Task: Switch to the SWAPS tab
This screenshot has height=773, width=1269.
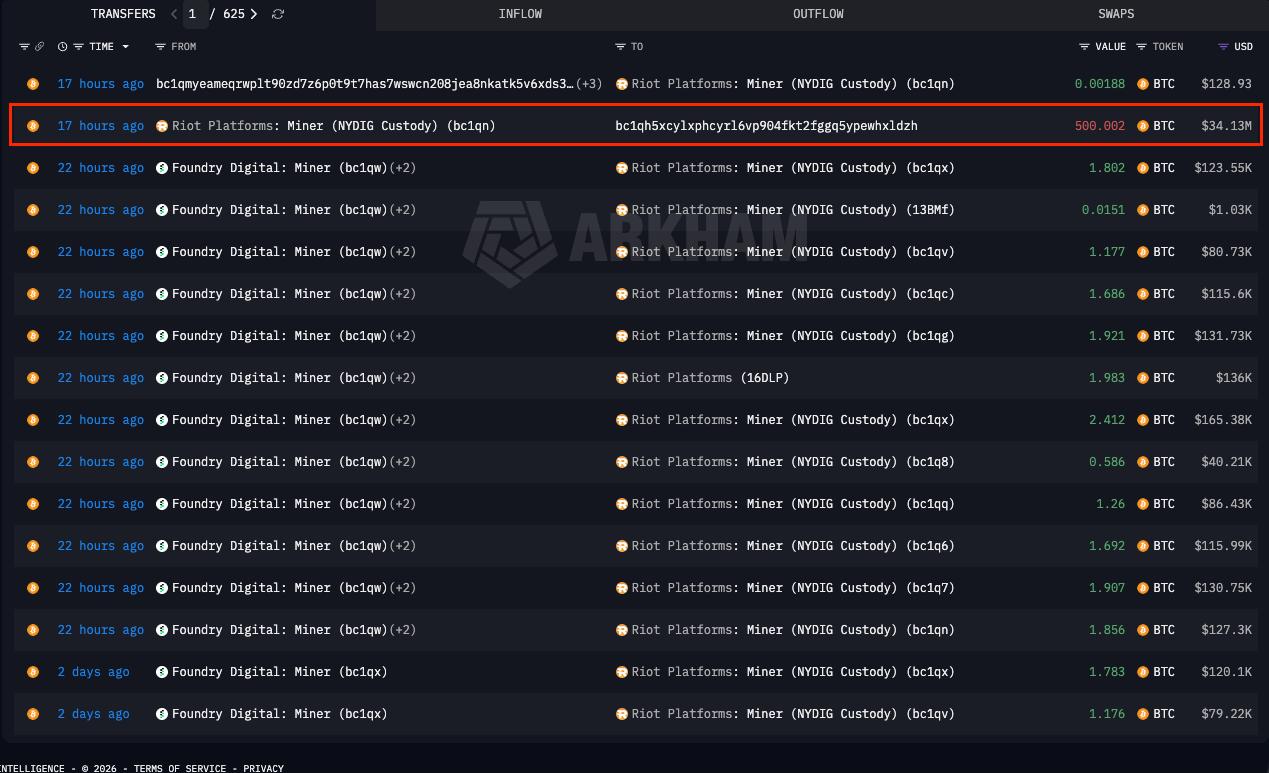Action: click(x=1116, y=14)
